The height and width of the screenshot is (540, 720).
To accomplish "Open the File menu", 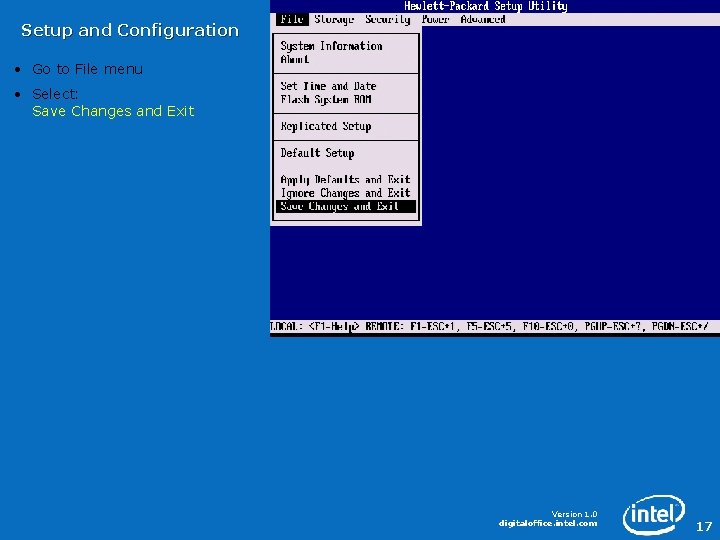I will pyautogui.click(x=292, y=19).
